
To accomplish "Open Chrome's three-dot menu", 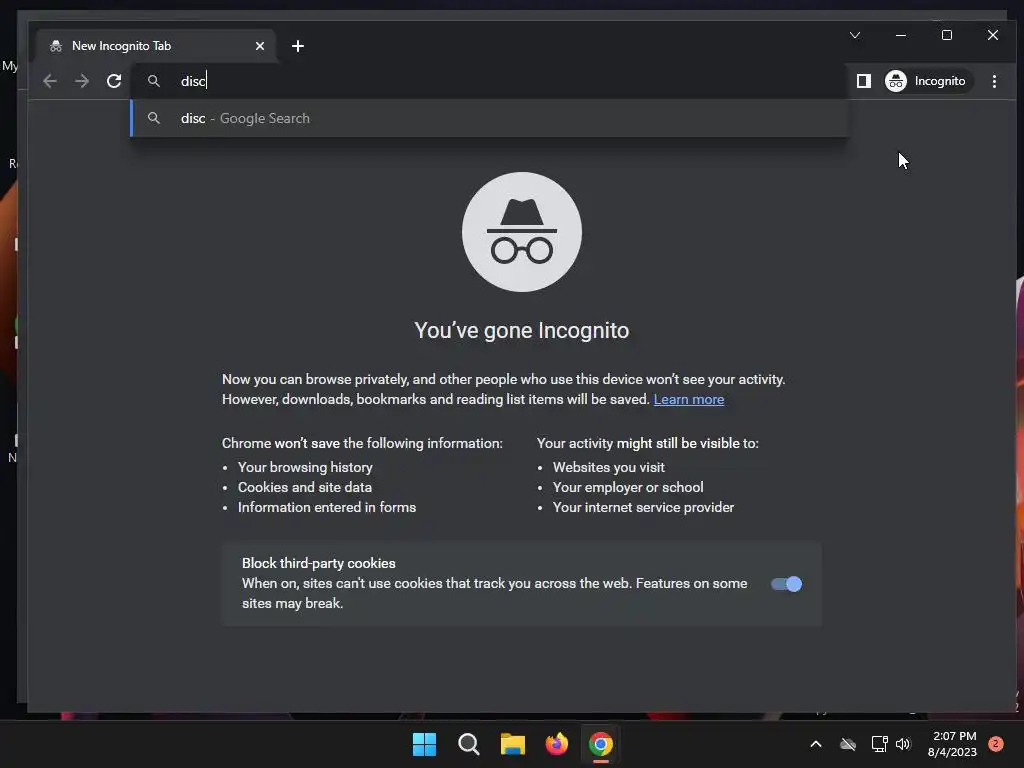I will point(994,81).
